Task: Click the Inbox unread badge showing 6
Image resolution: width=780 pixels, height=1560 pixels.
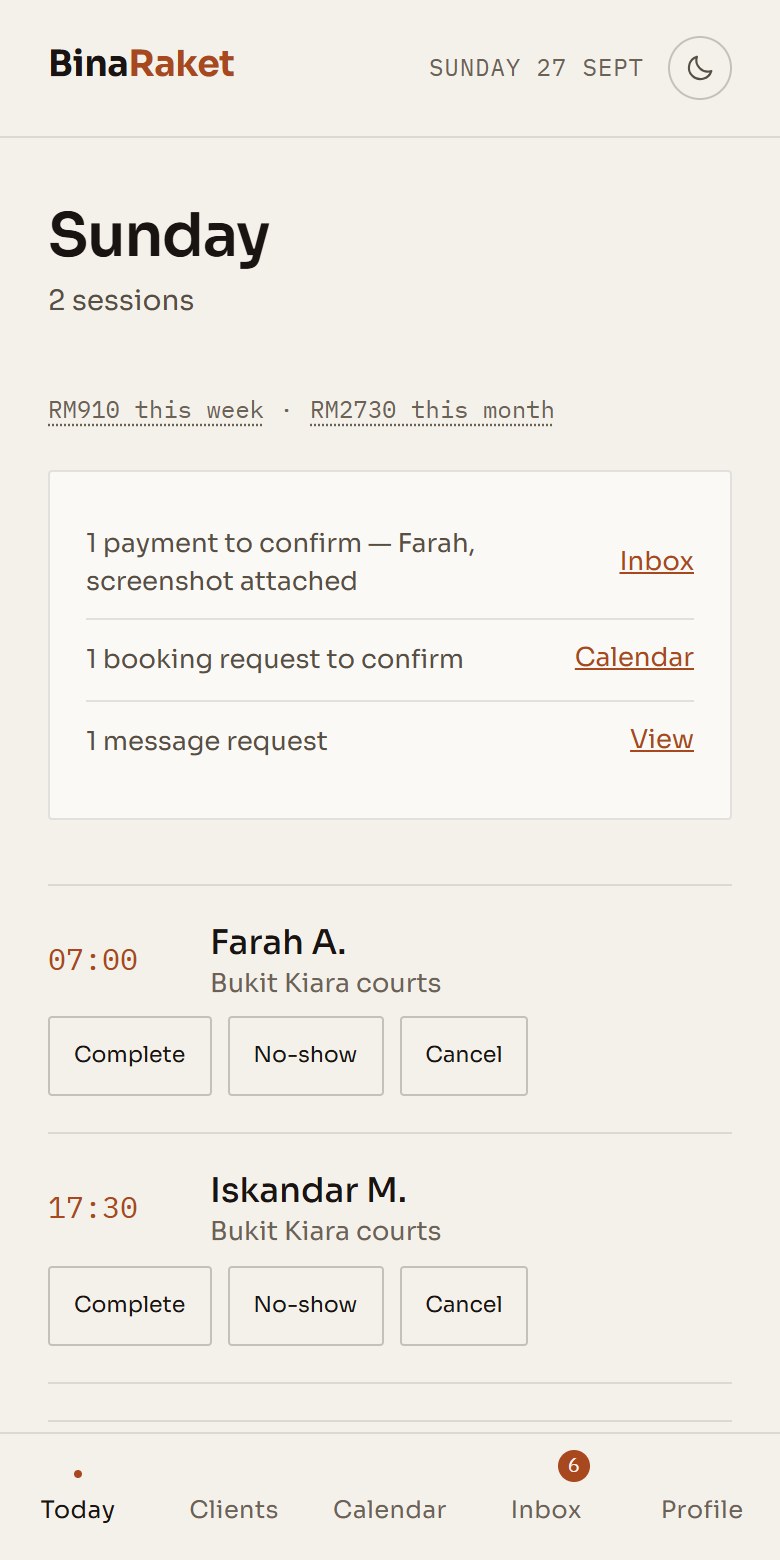Action: (574, 1466)
